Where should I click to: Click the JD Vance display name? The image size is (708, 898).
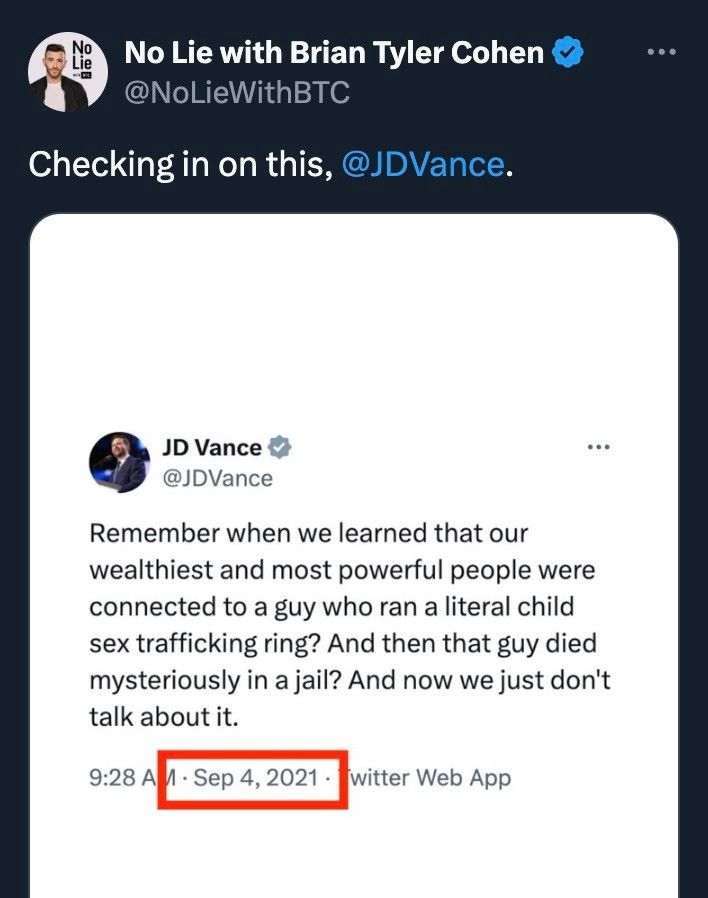[x=212, y=448]
